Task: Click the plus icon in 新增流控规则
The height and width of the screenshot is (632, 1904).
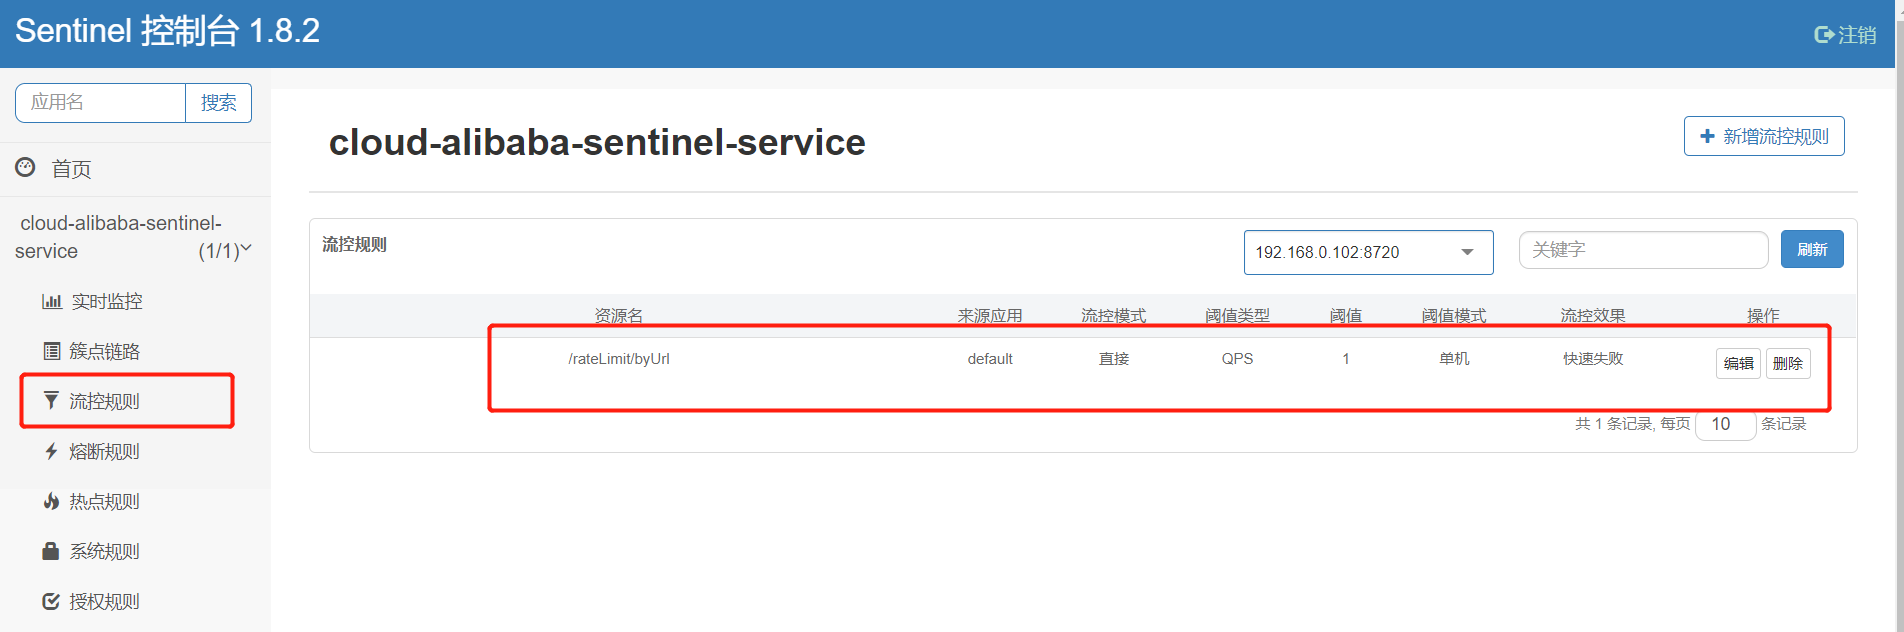Action: (x=1707, y=136)
